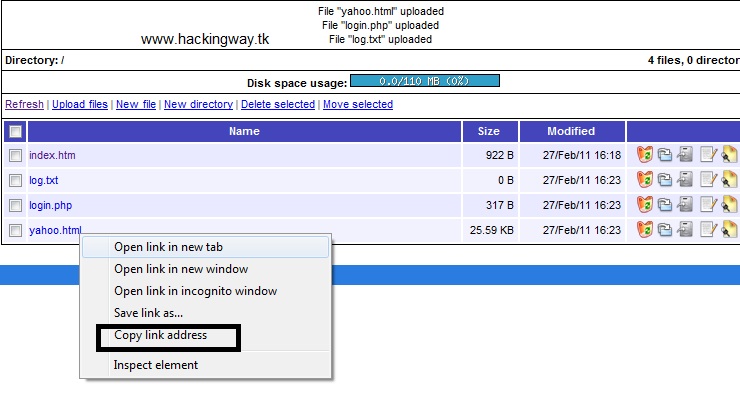740x400 pixels.
Task: Click the permissions key icon for index.htm
Action: [729, 154]
